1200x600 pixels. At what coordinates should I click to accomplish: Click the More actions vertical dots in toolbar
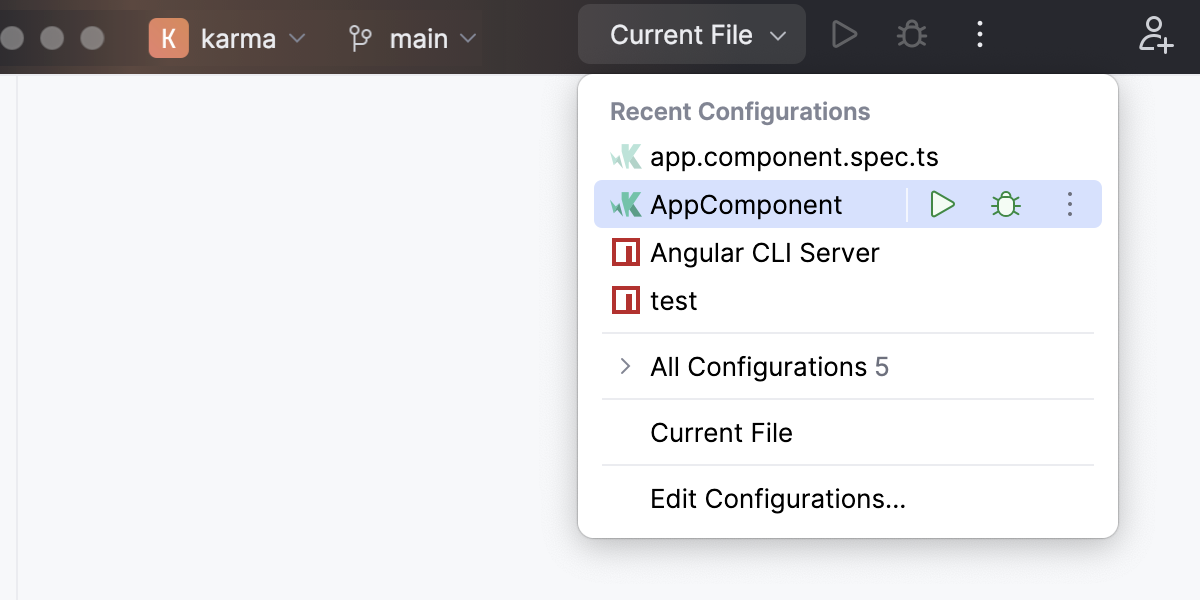[x=979, y=33]
